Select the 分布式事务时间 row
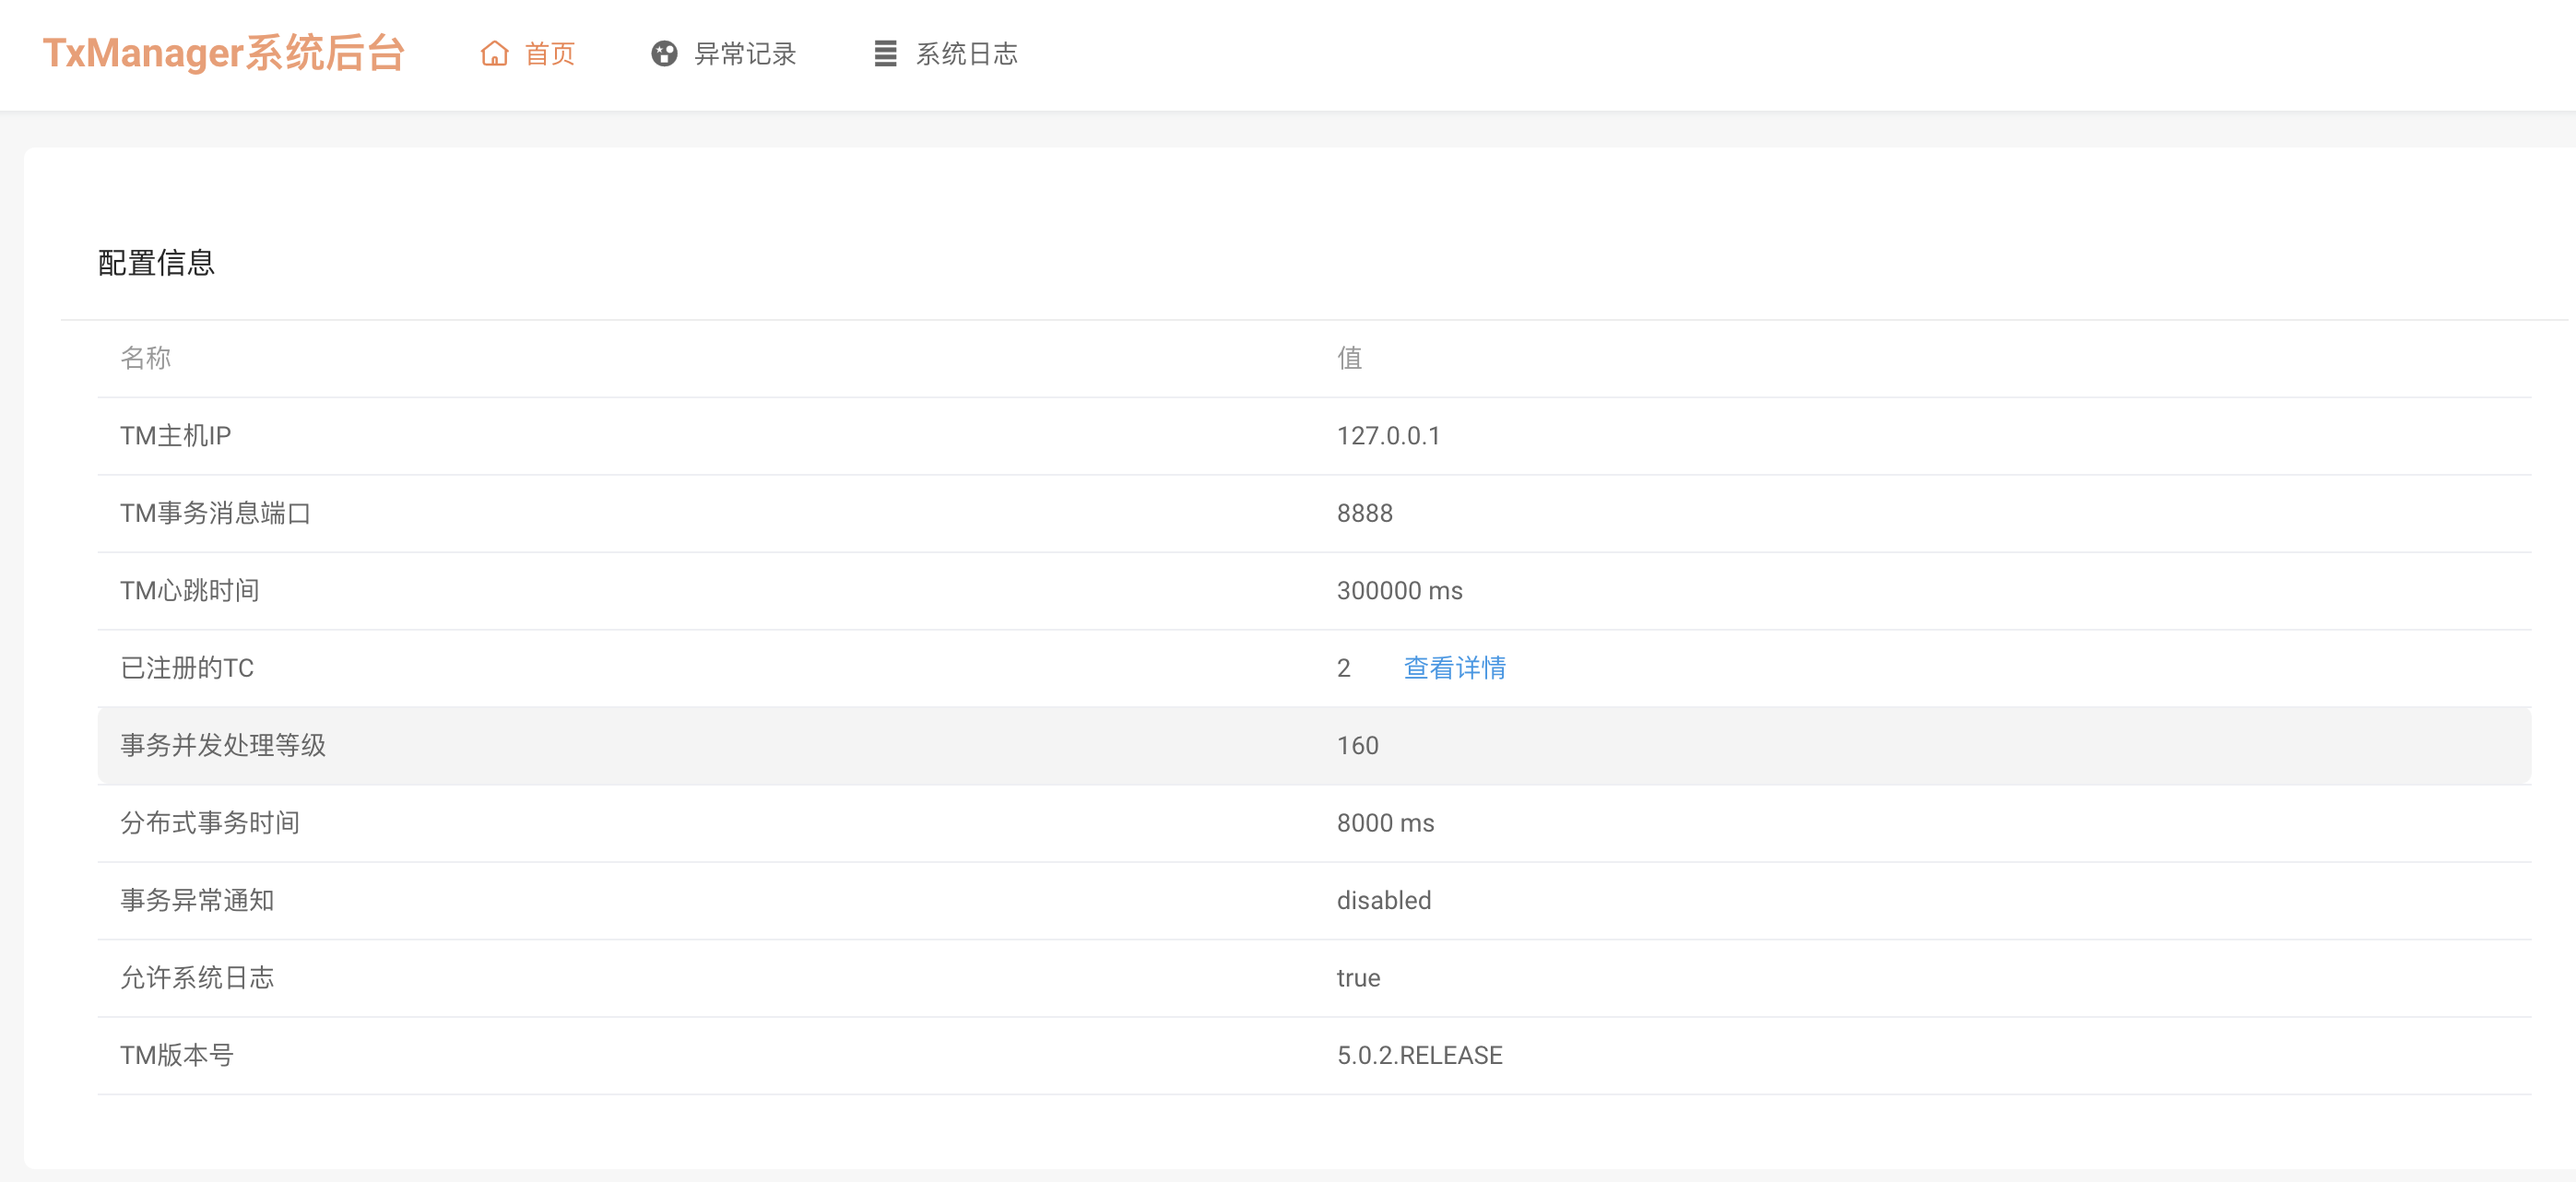This screenshot has height=1182, width=2576. pyautogui.click(x=210, y=823)
